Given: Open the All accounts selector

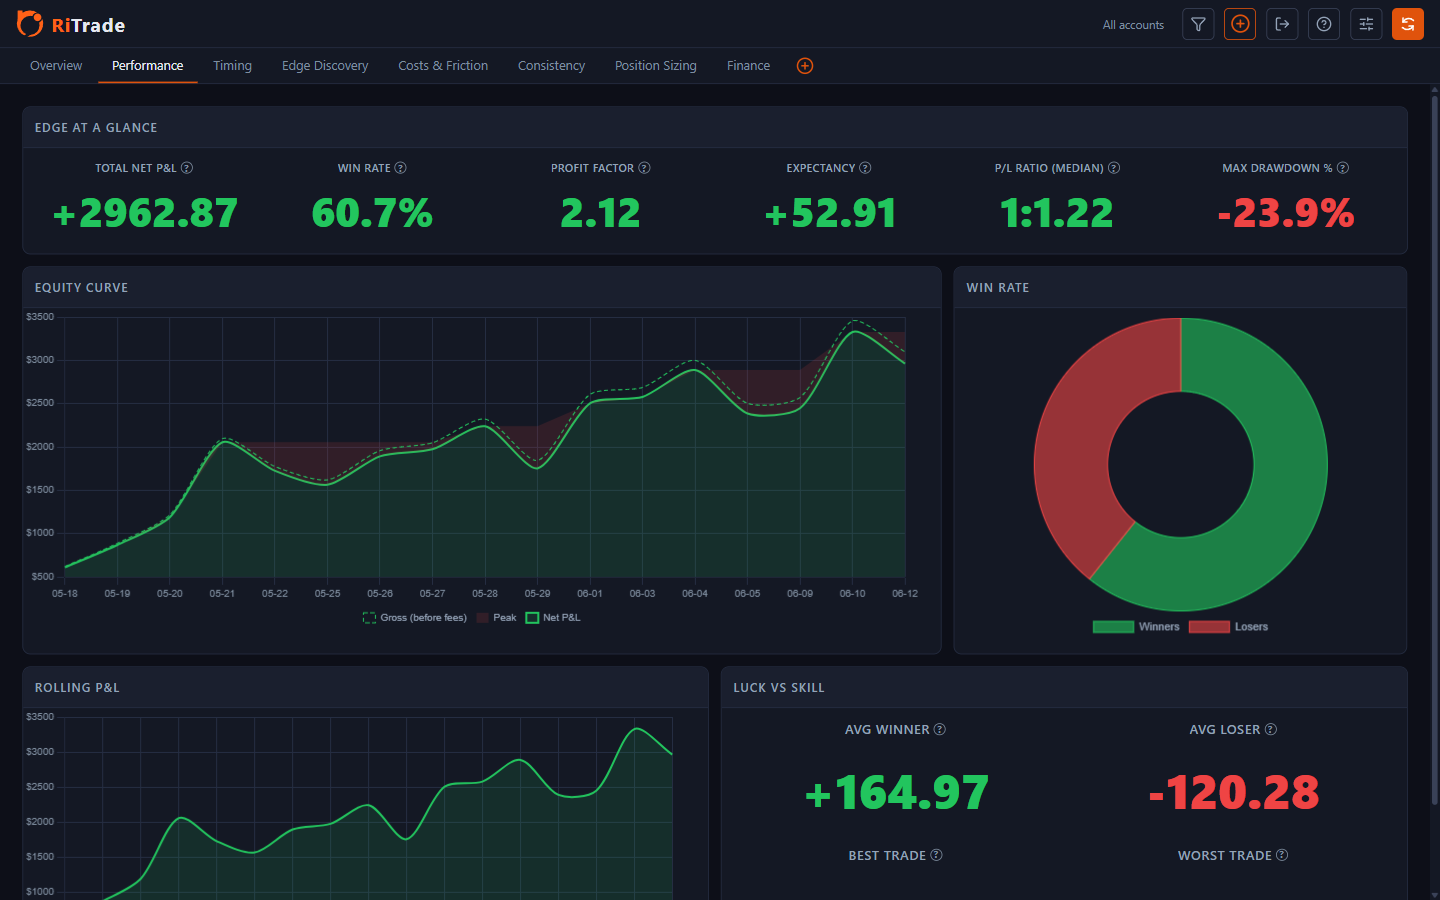Looking at the screenshot, I should click(1133, 25).
